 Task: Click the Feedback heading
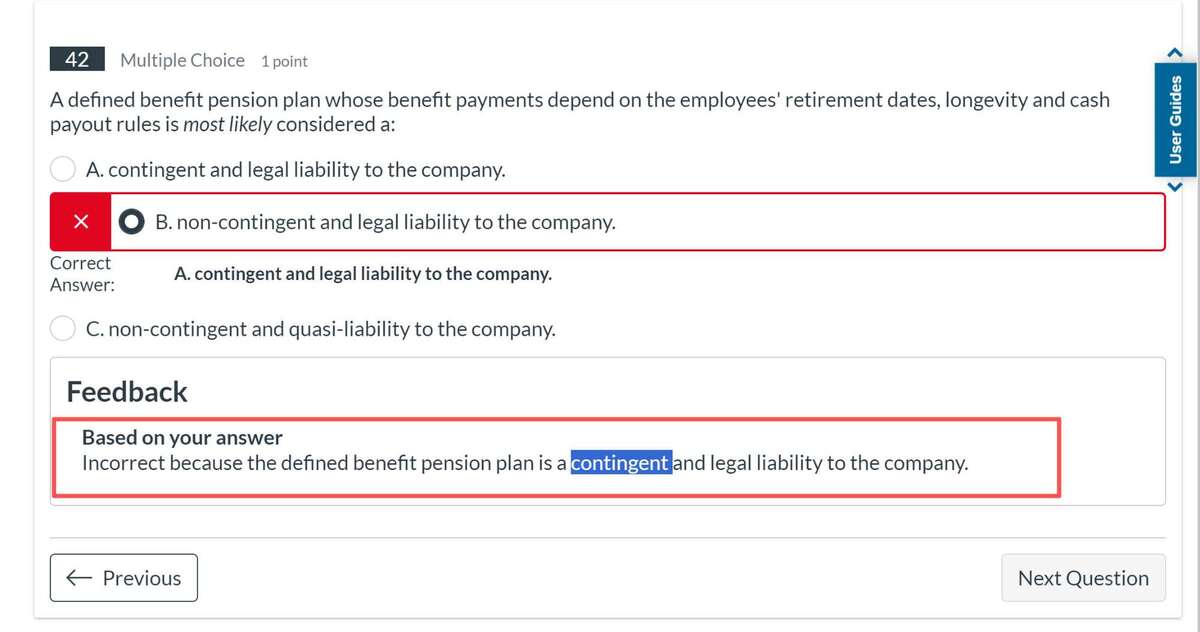pos(127,392)
